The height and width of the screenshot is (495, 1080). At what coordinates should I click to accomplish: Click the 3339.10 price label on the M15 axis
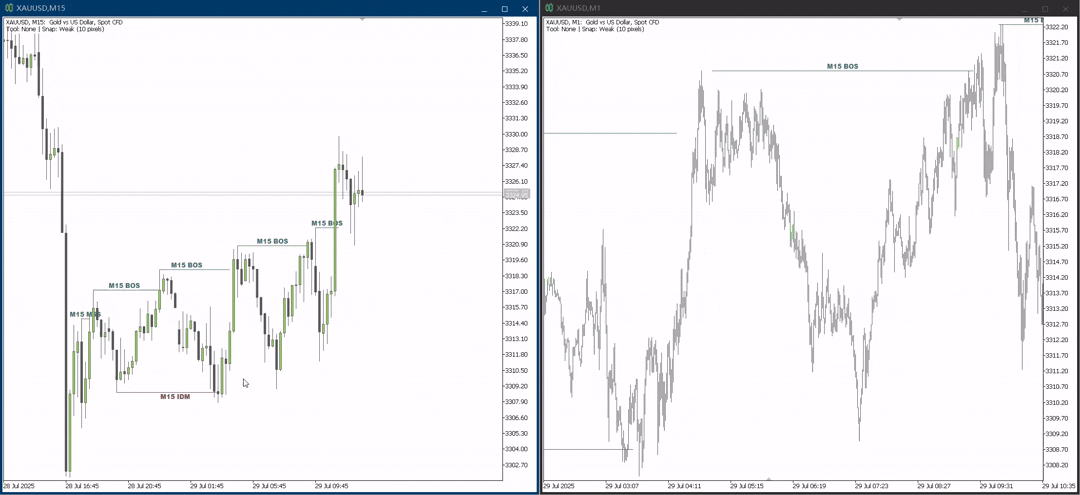[x=516, y=23]
